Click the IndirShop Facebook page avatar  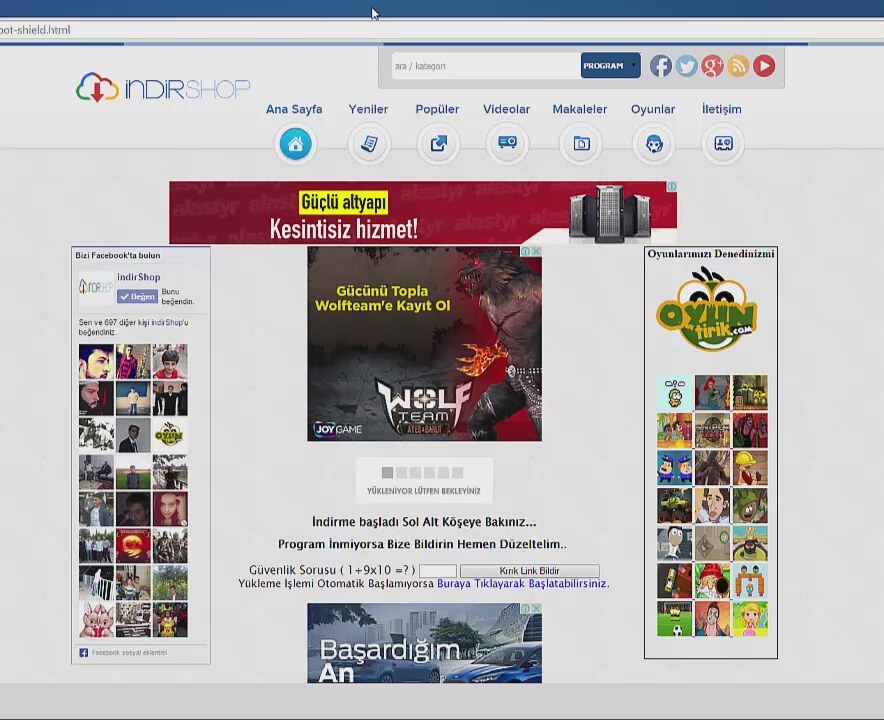click(96, 288)
